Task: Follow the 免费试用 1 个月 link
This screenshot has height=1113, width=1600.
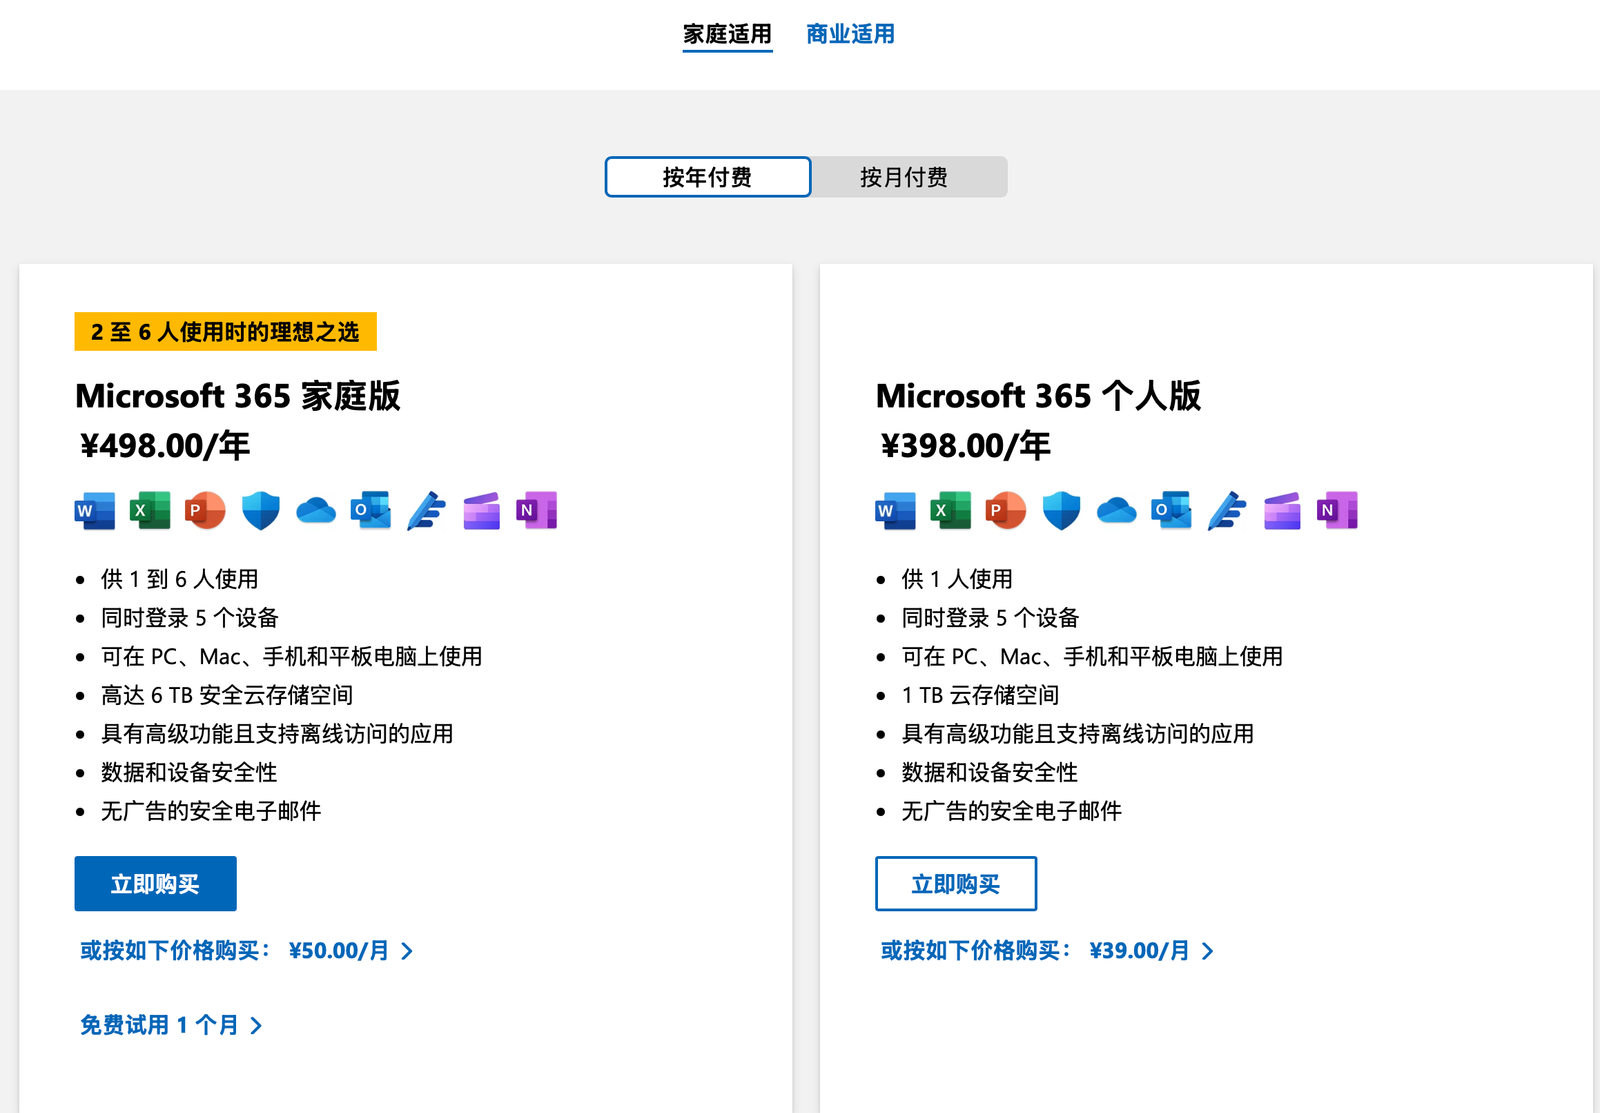Action: click(171, 1025)
